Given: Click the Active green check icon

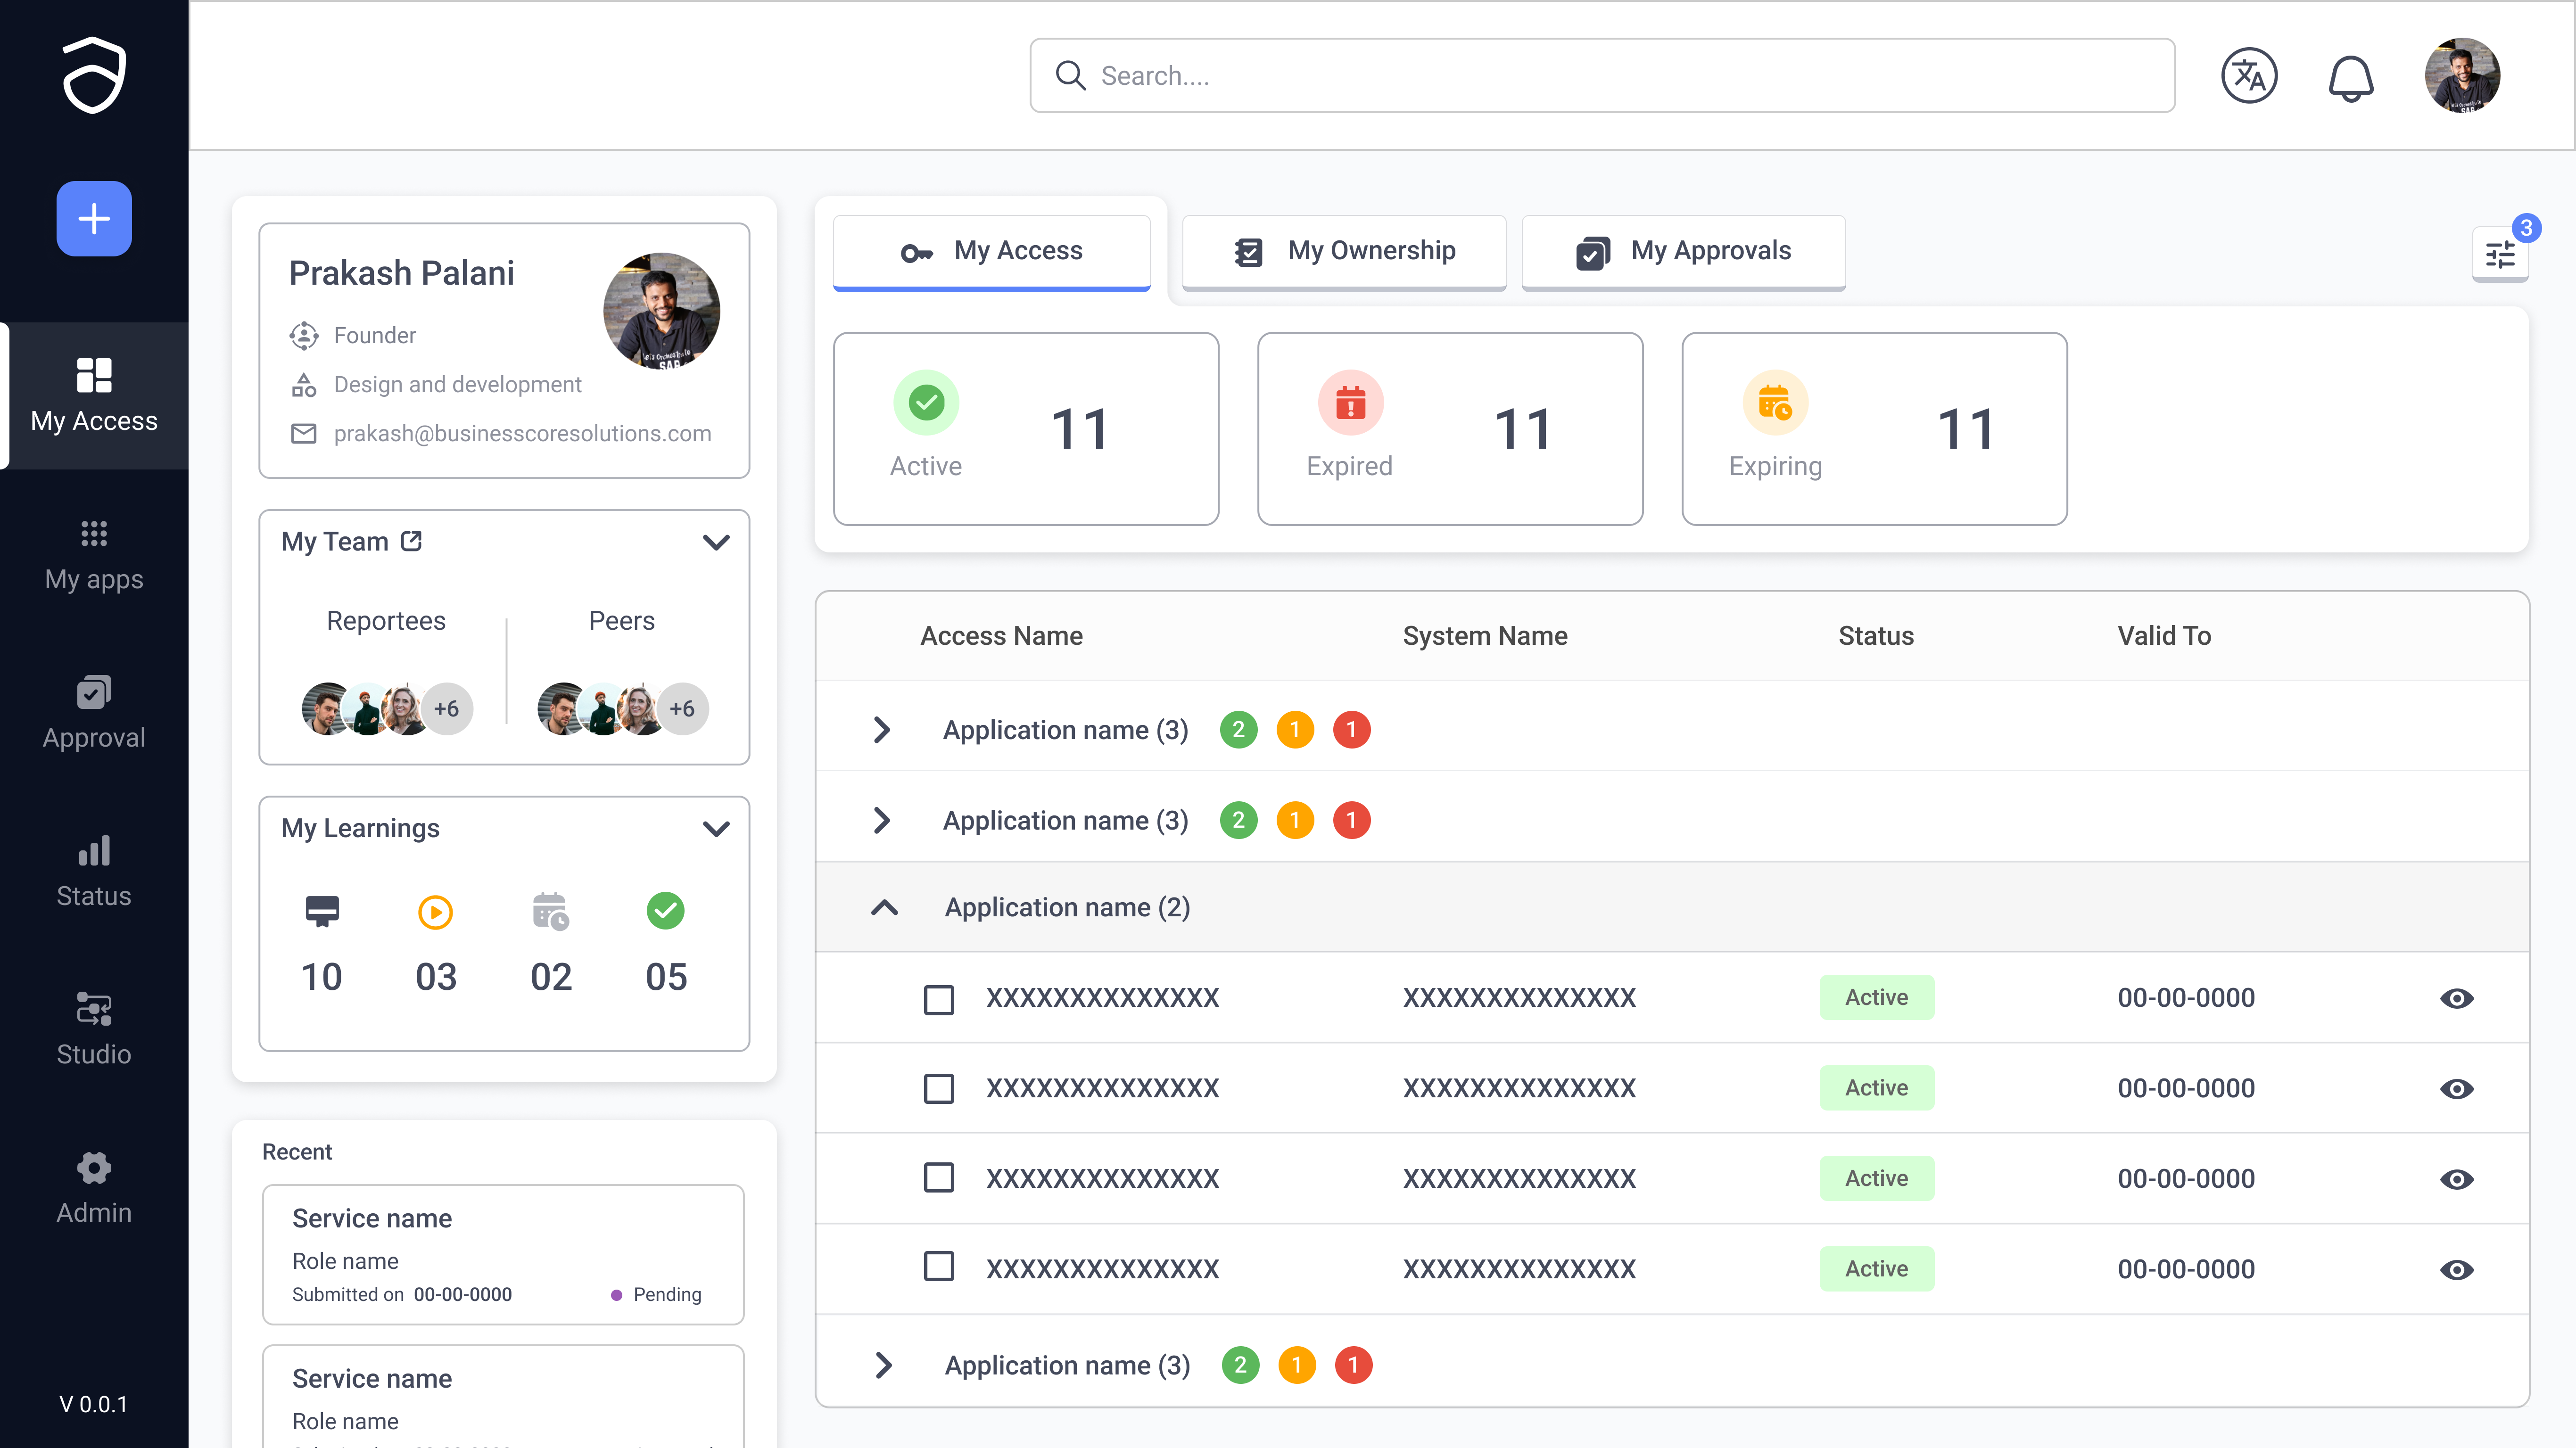Looking at the screenshot, I should [x=926, y=402].
